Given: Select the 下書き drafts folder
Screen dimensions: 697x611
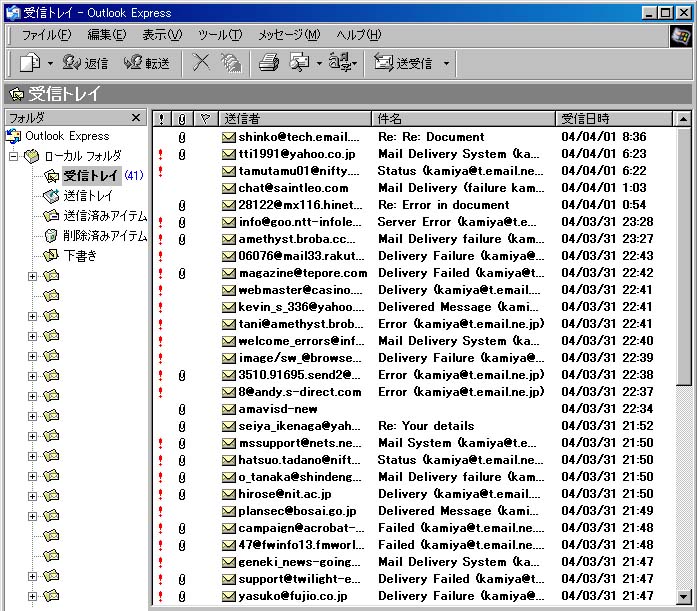Looking at the screenshot, I should tap(80, 256).
